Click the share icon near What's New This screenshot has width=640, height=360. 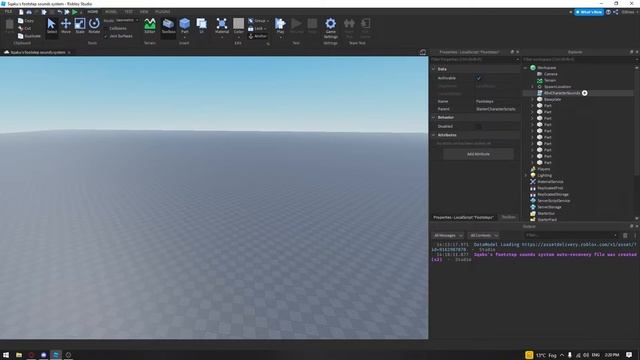coord(616,12)
